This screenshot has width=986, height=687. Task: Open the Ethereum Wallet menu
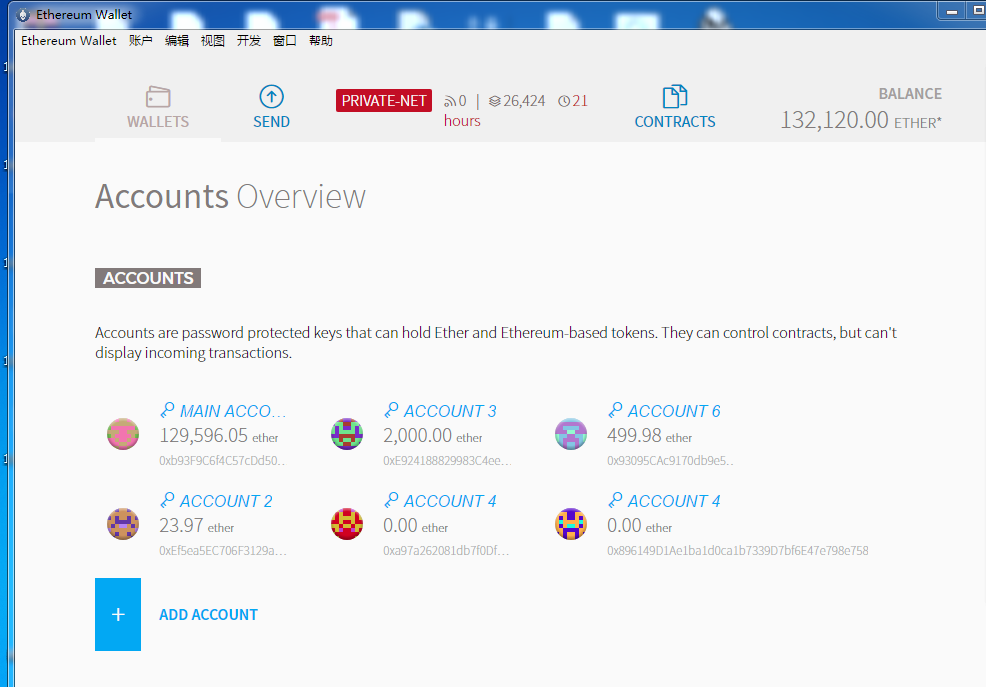tap(69, 41)
